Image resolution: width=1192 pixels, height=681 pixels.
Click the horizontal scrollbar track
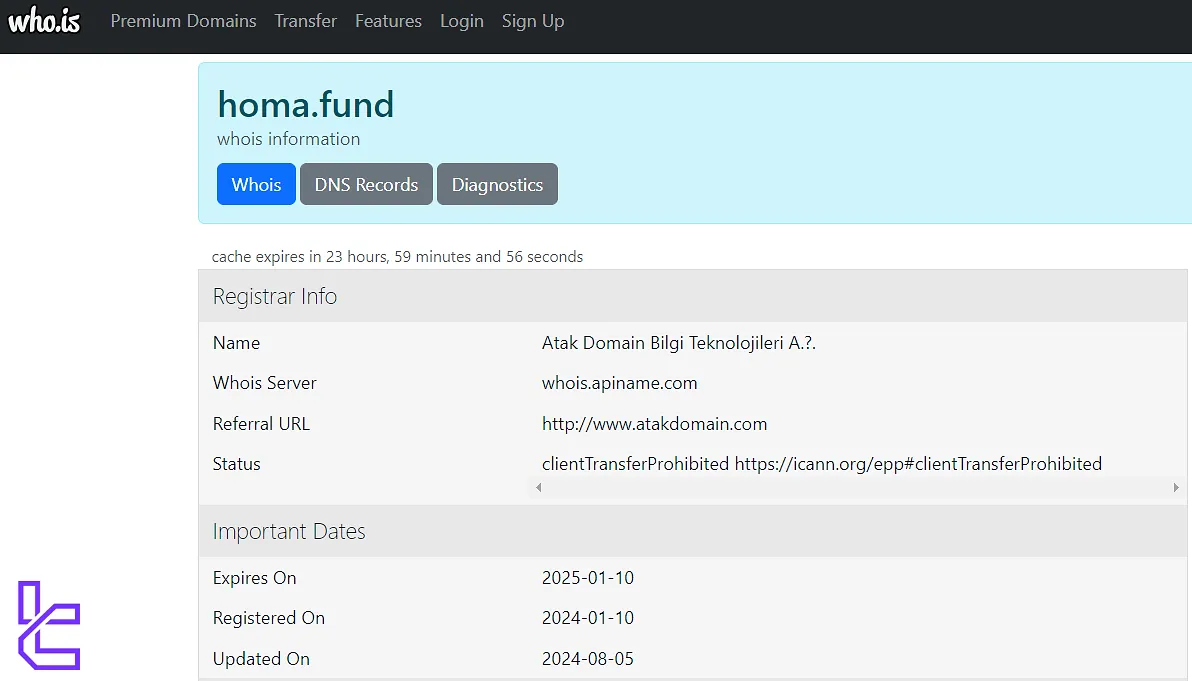pyautogui.click(x=857, y=488)
